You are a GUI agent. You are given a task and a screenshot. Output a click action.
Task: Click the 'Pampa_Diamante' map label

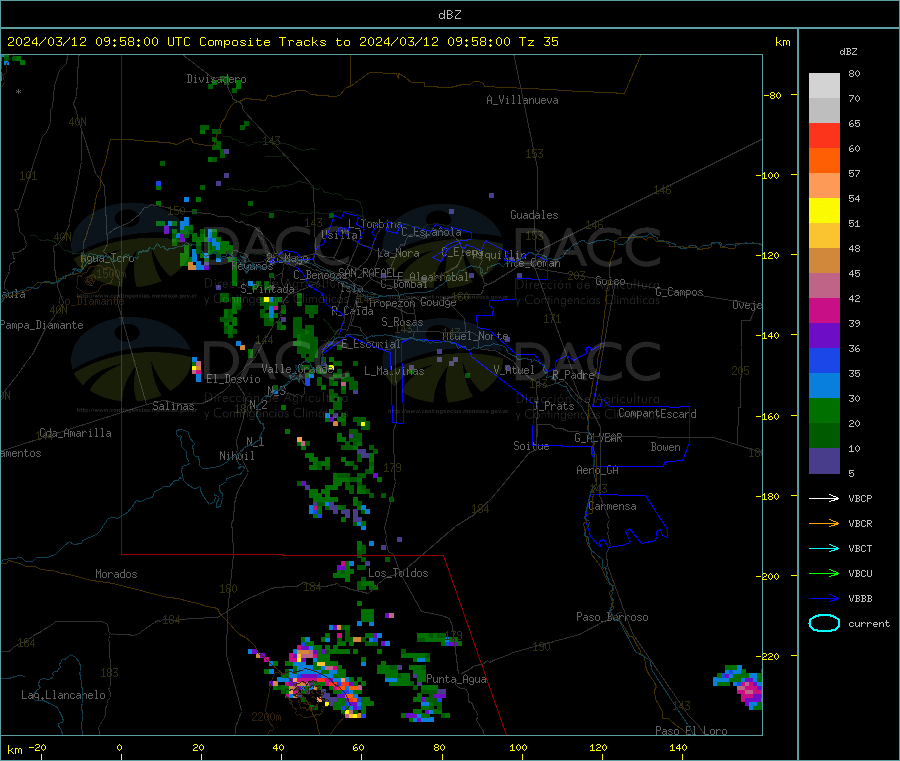coord(41,325)
